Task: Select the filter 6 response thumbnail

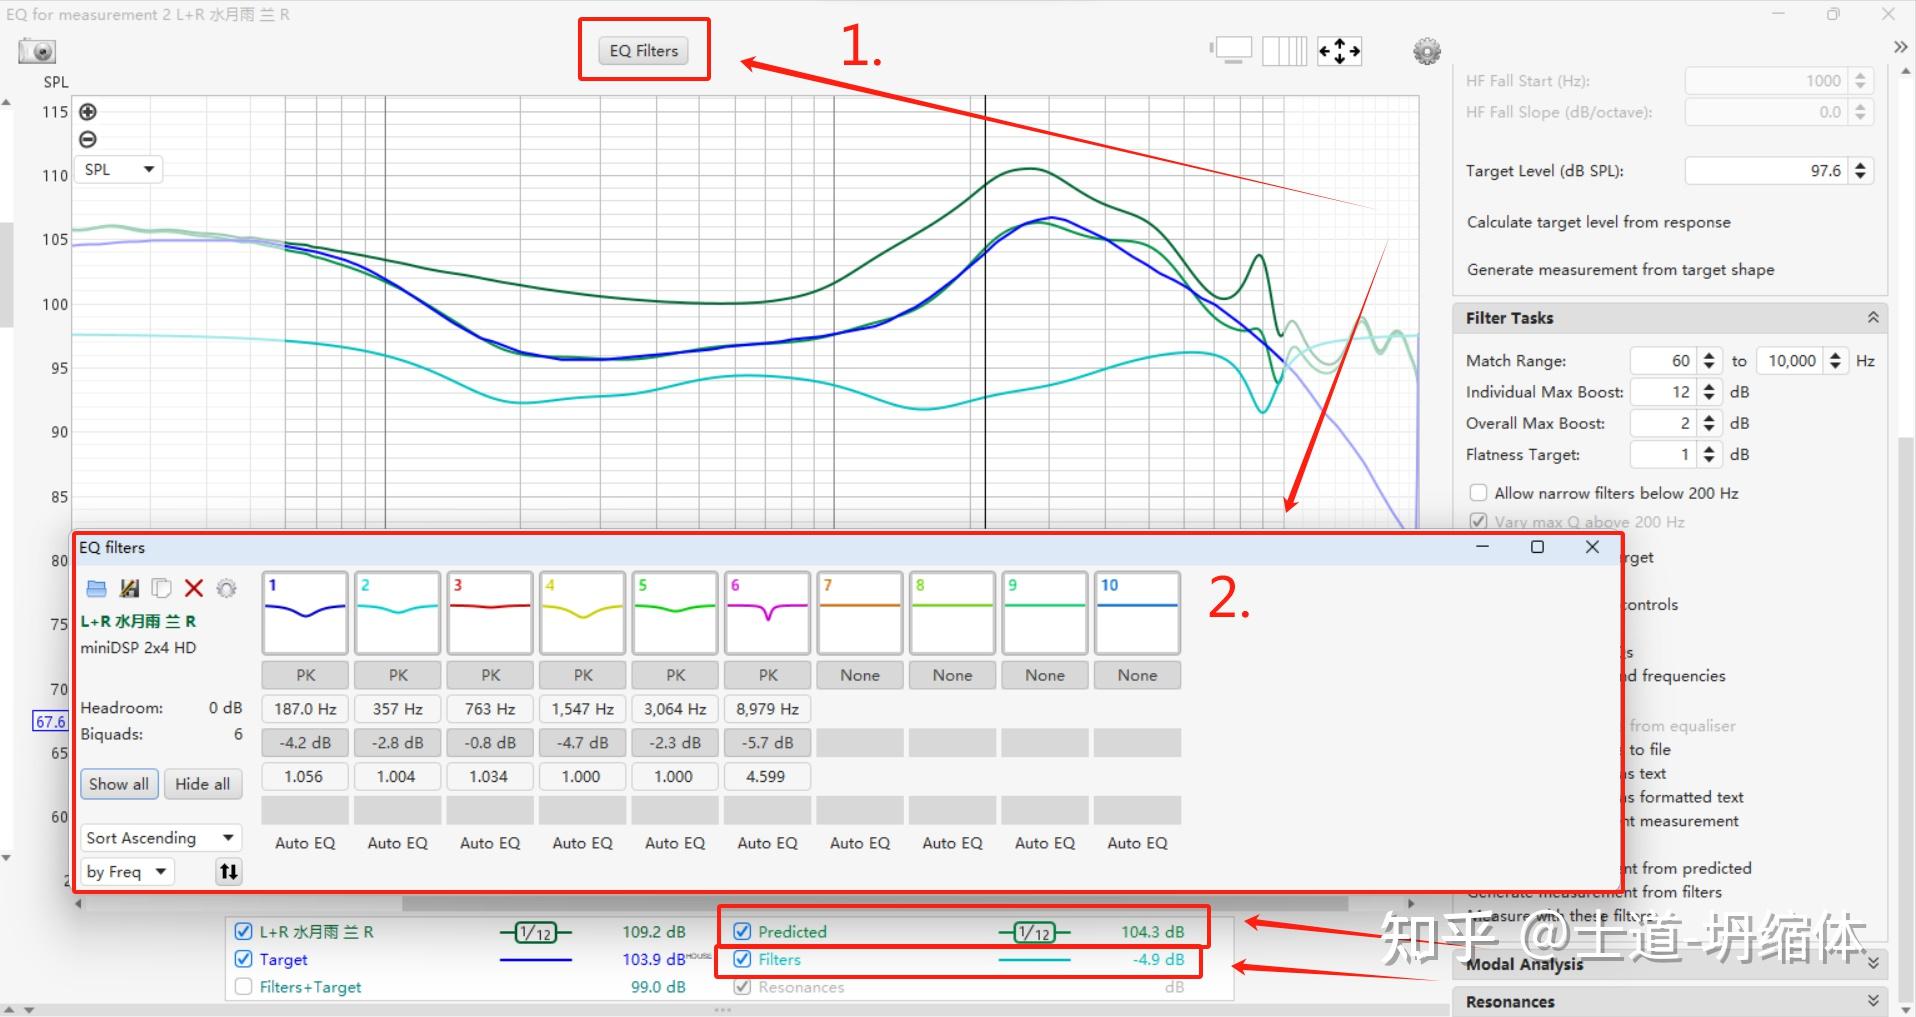Action: 768,613
